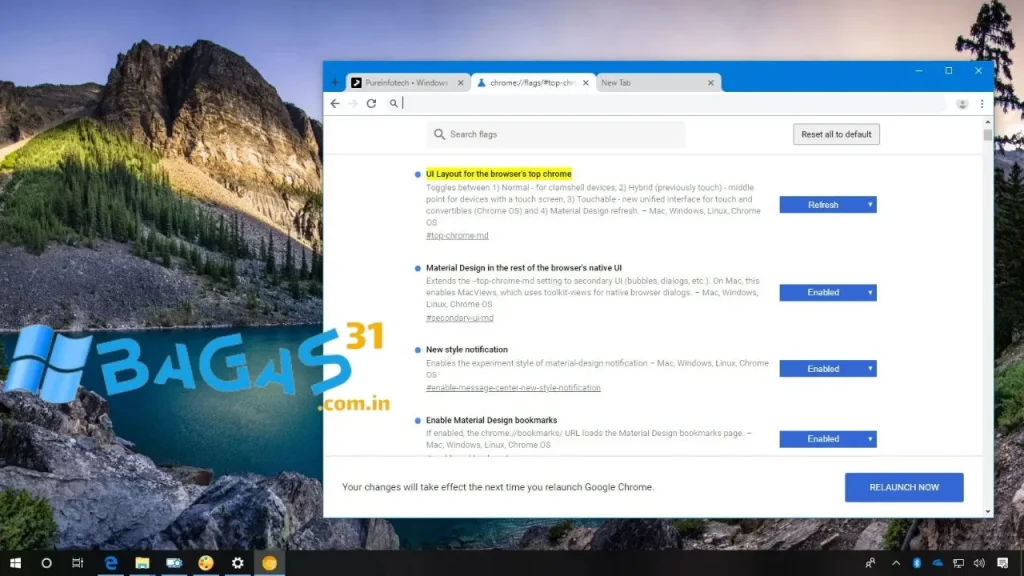Open the network tray icon
The width and height of the screenshot is (1024, 576).
click(958, 563)
